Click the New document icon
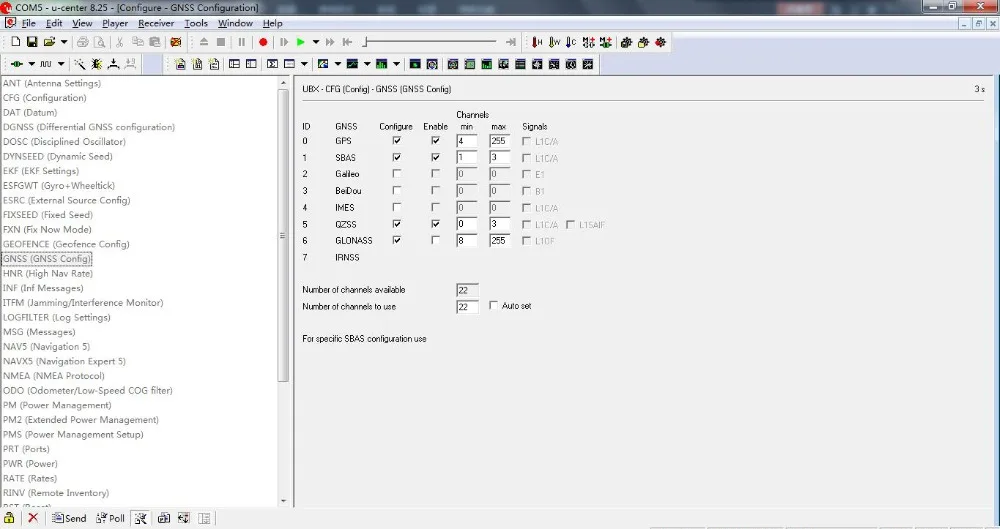 [x=15, y=42]
